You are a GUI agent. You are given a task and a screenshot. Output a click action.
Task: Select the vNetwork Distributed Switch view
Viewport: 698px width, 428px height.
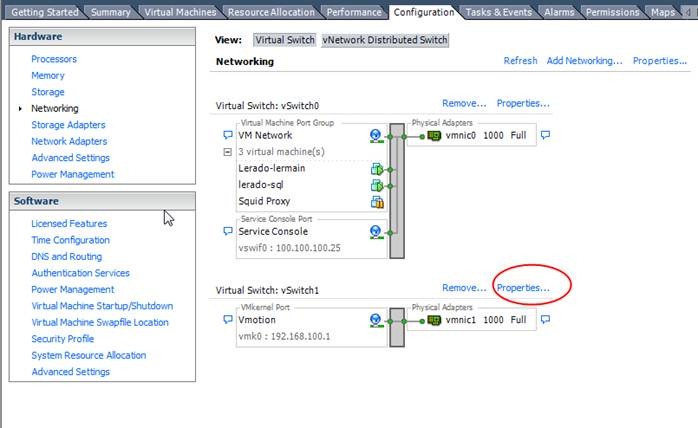click(385, 40)
